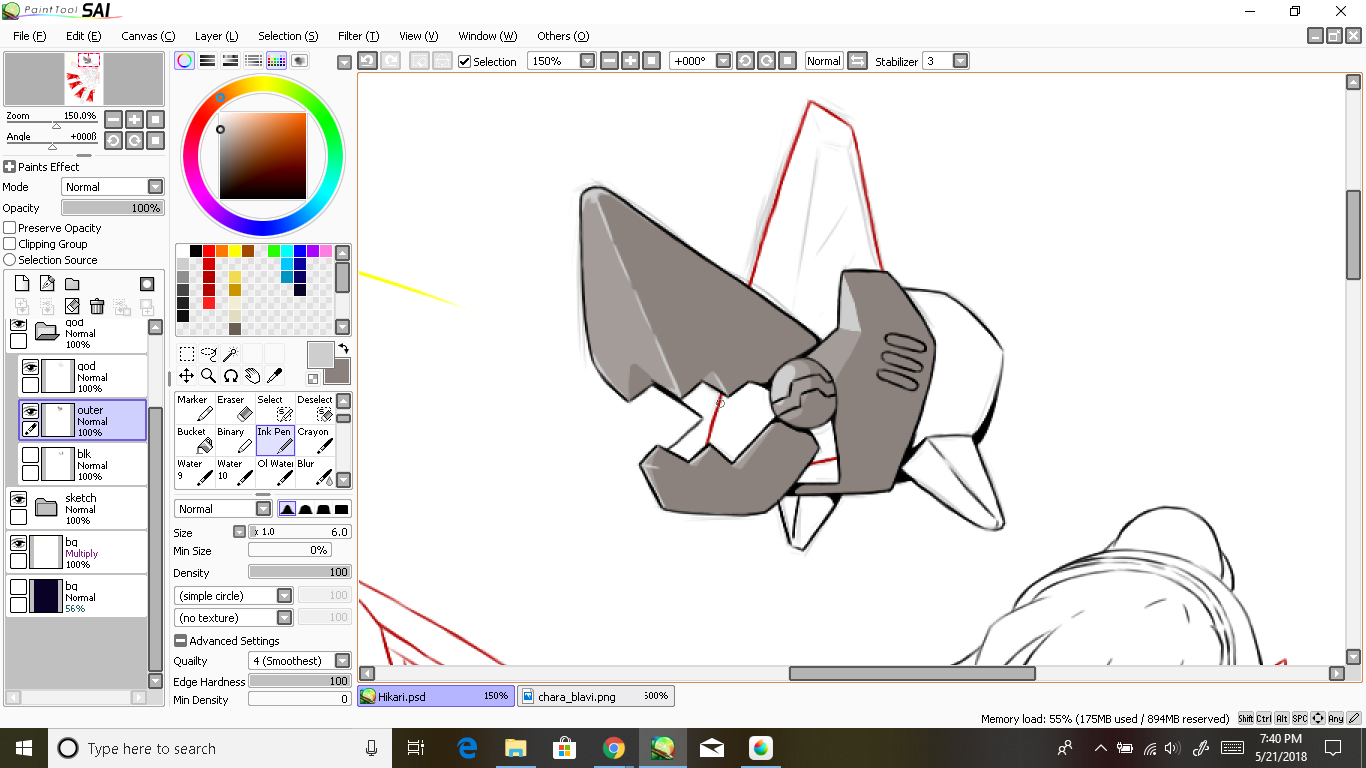Viewport: 1366px width, 768px height.
Task: Collapse the Advanced Settings section
Action: [x=180, y=641]
